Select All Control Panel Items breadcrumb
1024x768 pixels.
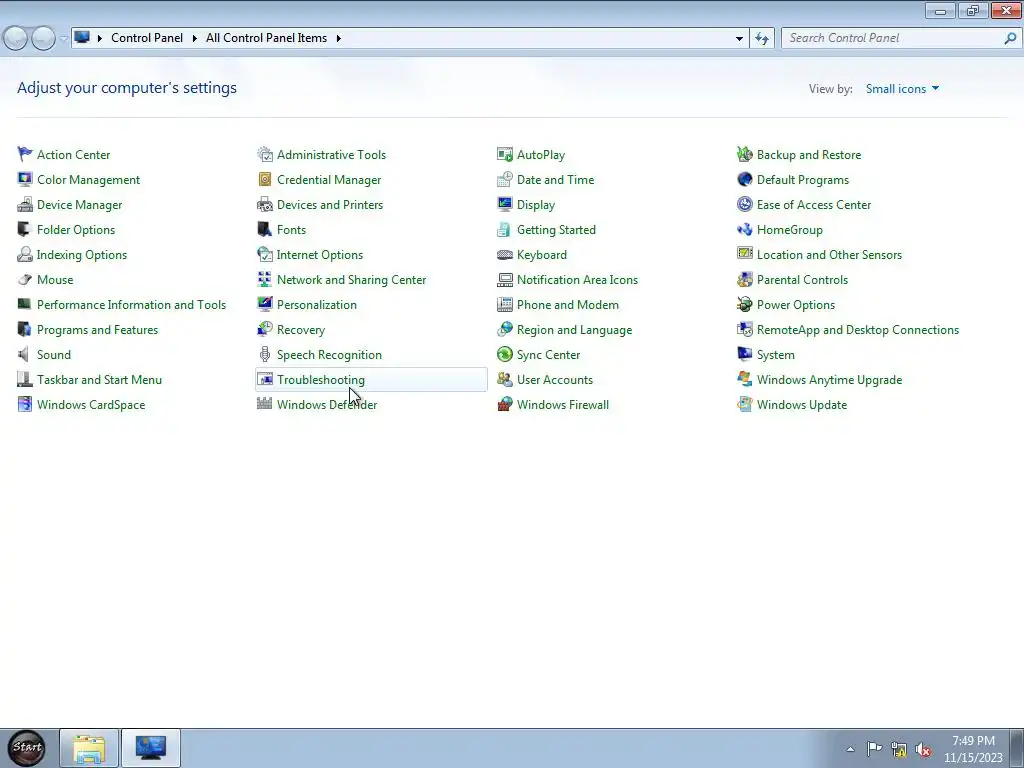266,38
